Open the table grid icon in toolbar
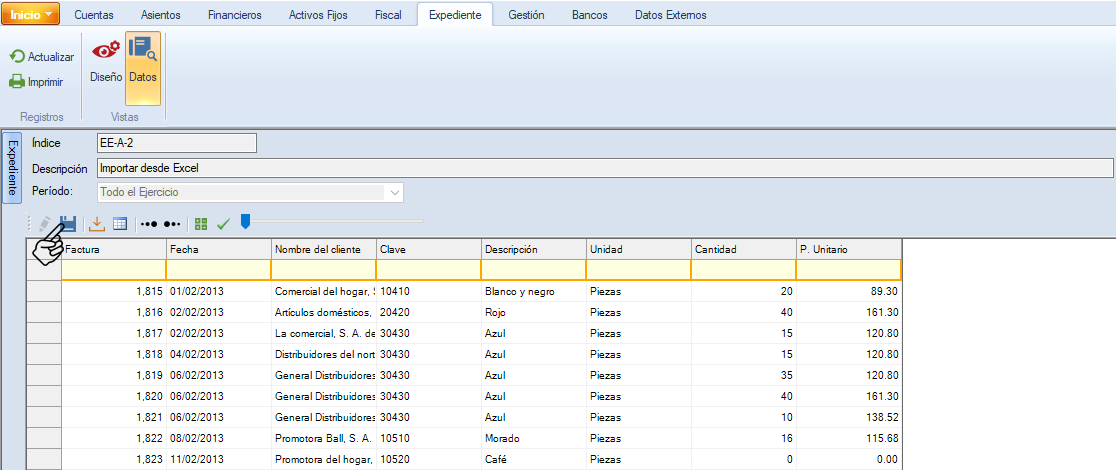Viewport: 1116px width, 470px height. coord(120,224)
